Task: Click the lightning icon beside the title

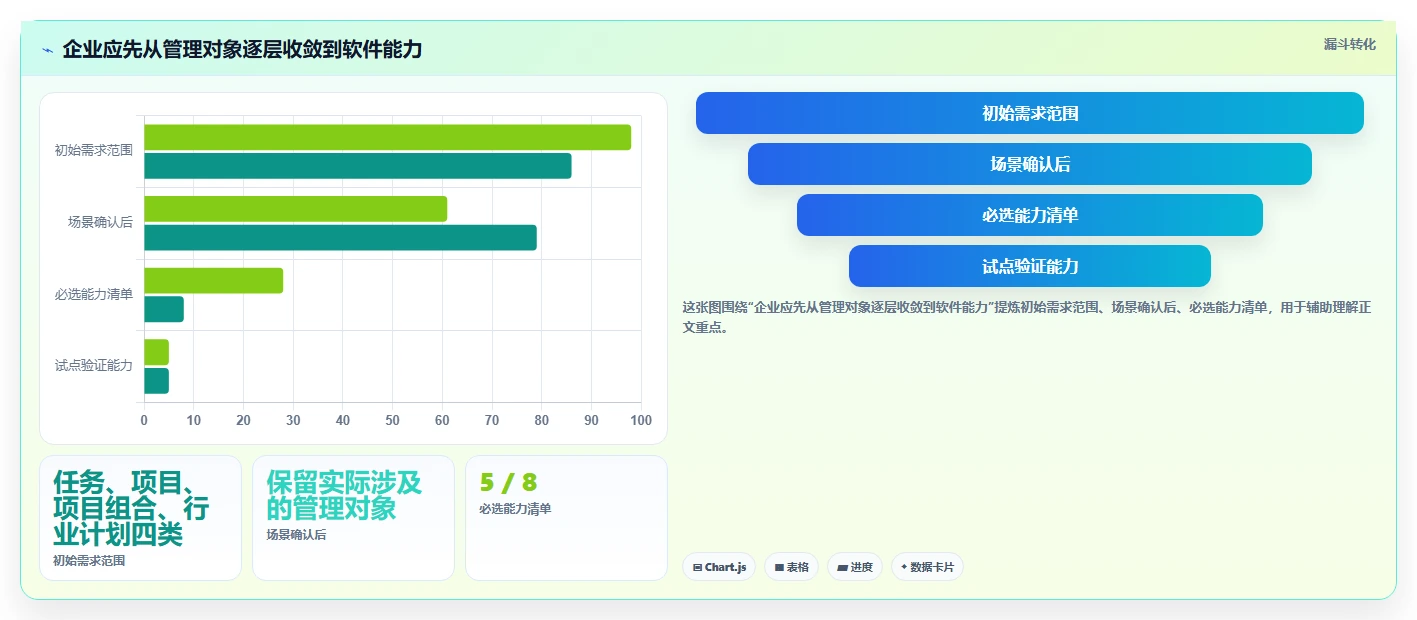Action: click(x=47, y=50)
